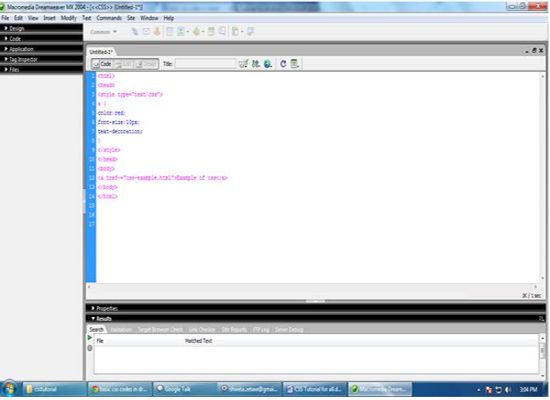Image resolution: width=550 pixels, height=400 pixels.
Task: Select the Search tab in Results
Action: coord(96,329)
